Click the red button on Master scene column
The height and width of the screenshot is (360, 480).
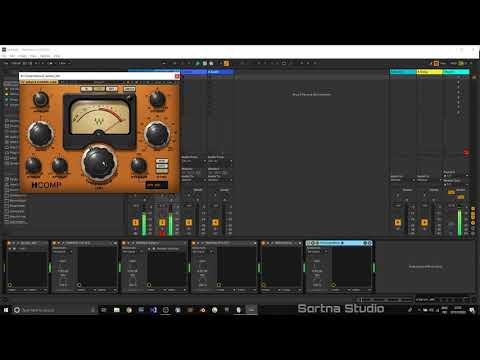pos(466,152)
